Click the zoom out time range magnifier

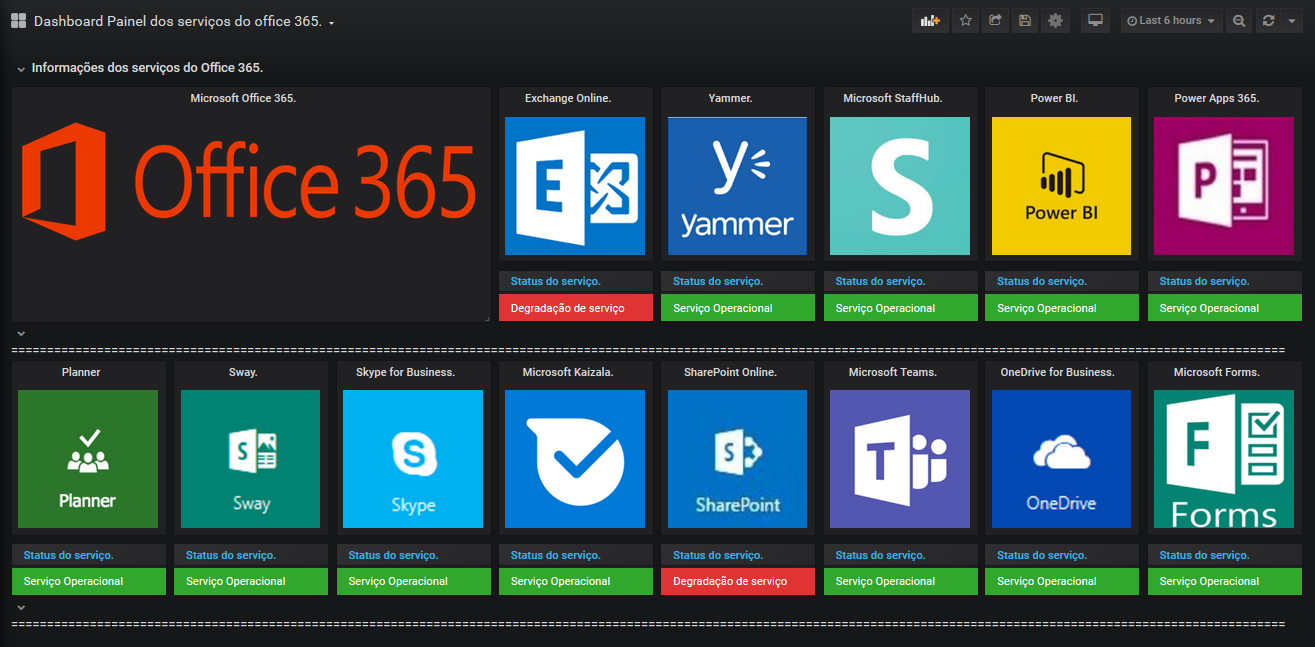click(1239, 20)
